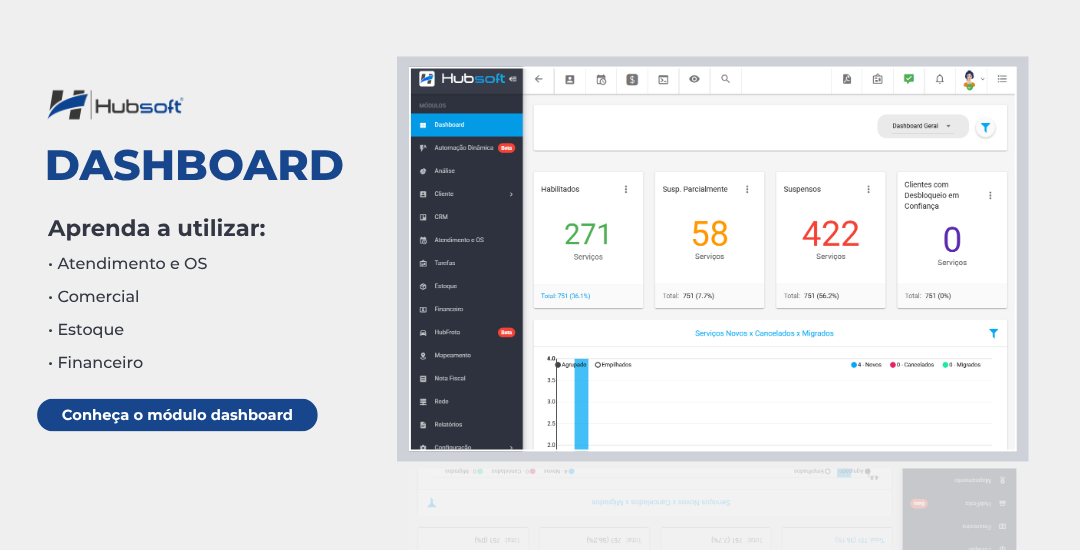Click the Serviços Novos x Cancelados x Migrados title
Screen dimensions: 1080x550
click(x=764, y=333)
